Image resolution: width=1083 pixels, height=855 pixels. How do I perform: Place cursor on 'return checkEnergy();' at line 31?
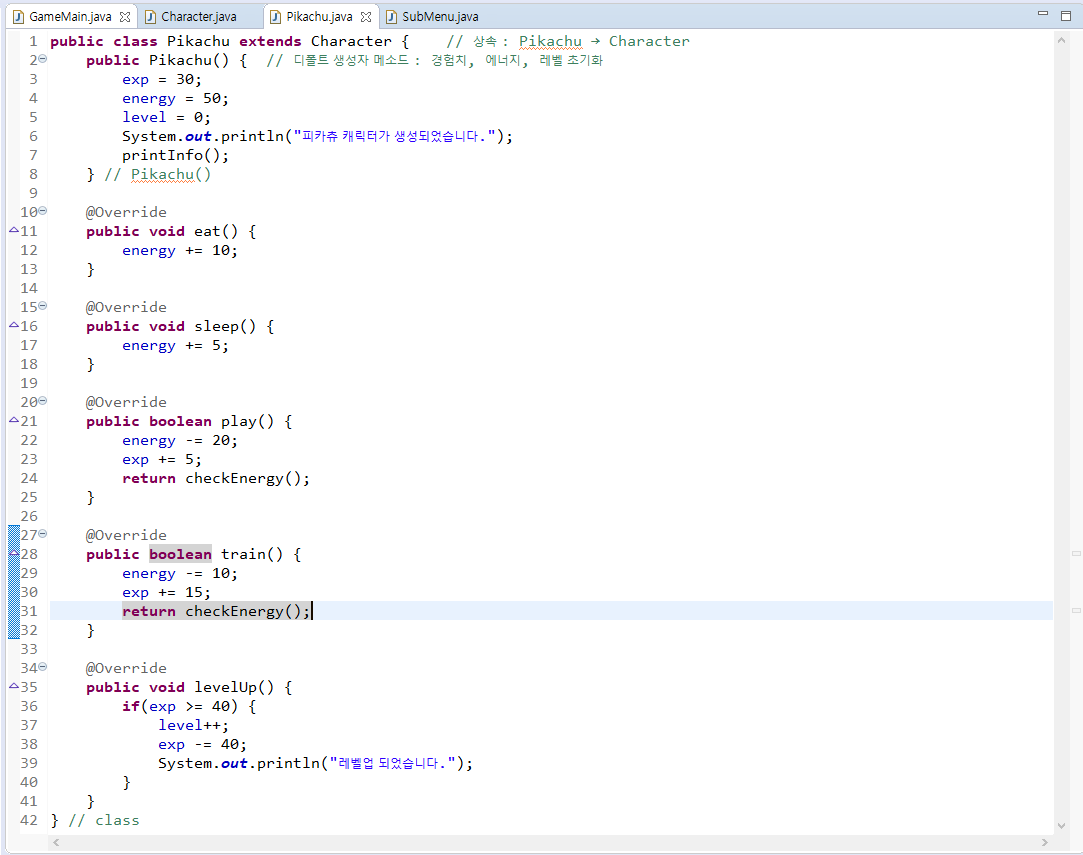(x=216, y=612)
